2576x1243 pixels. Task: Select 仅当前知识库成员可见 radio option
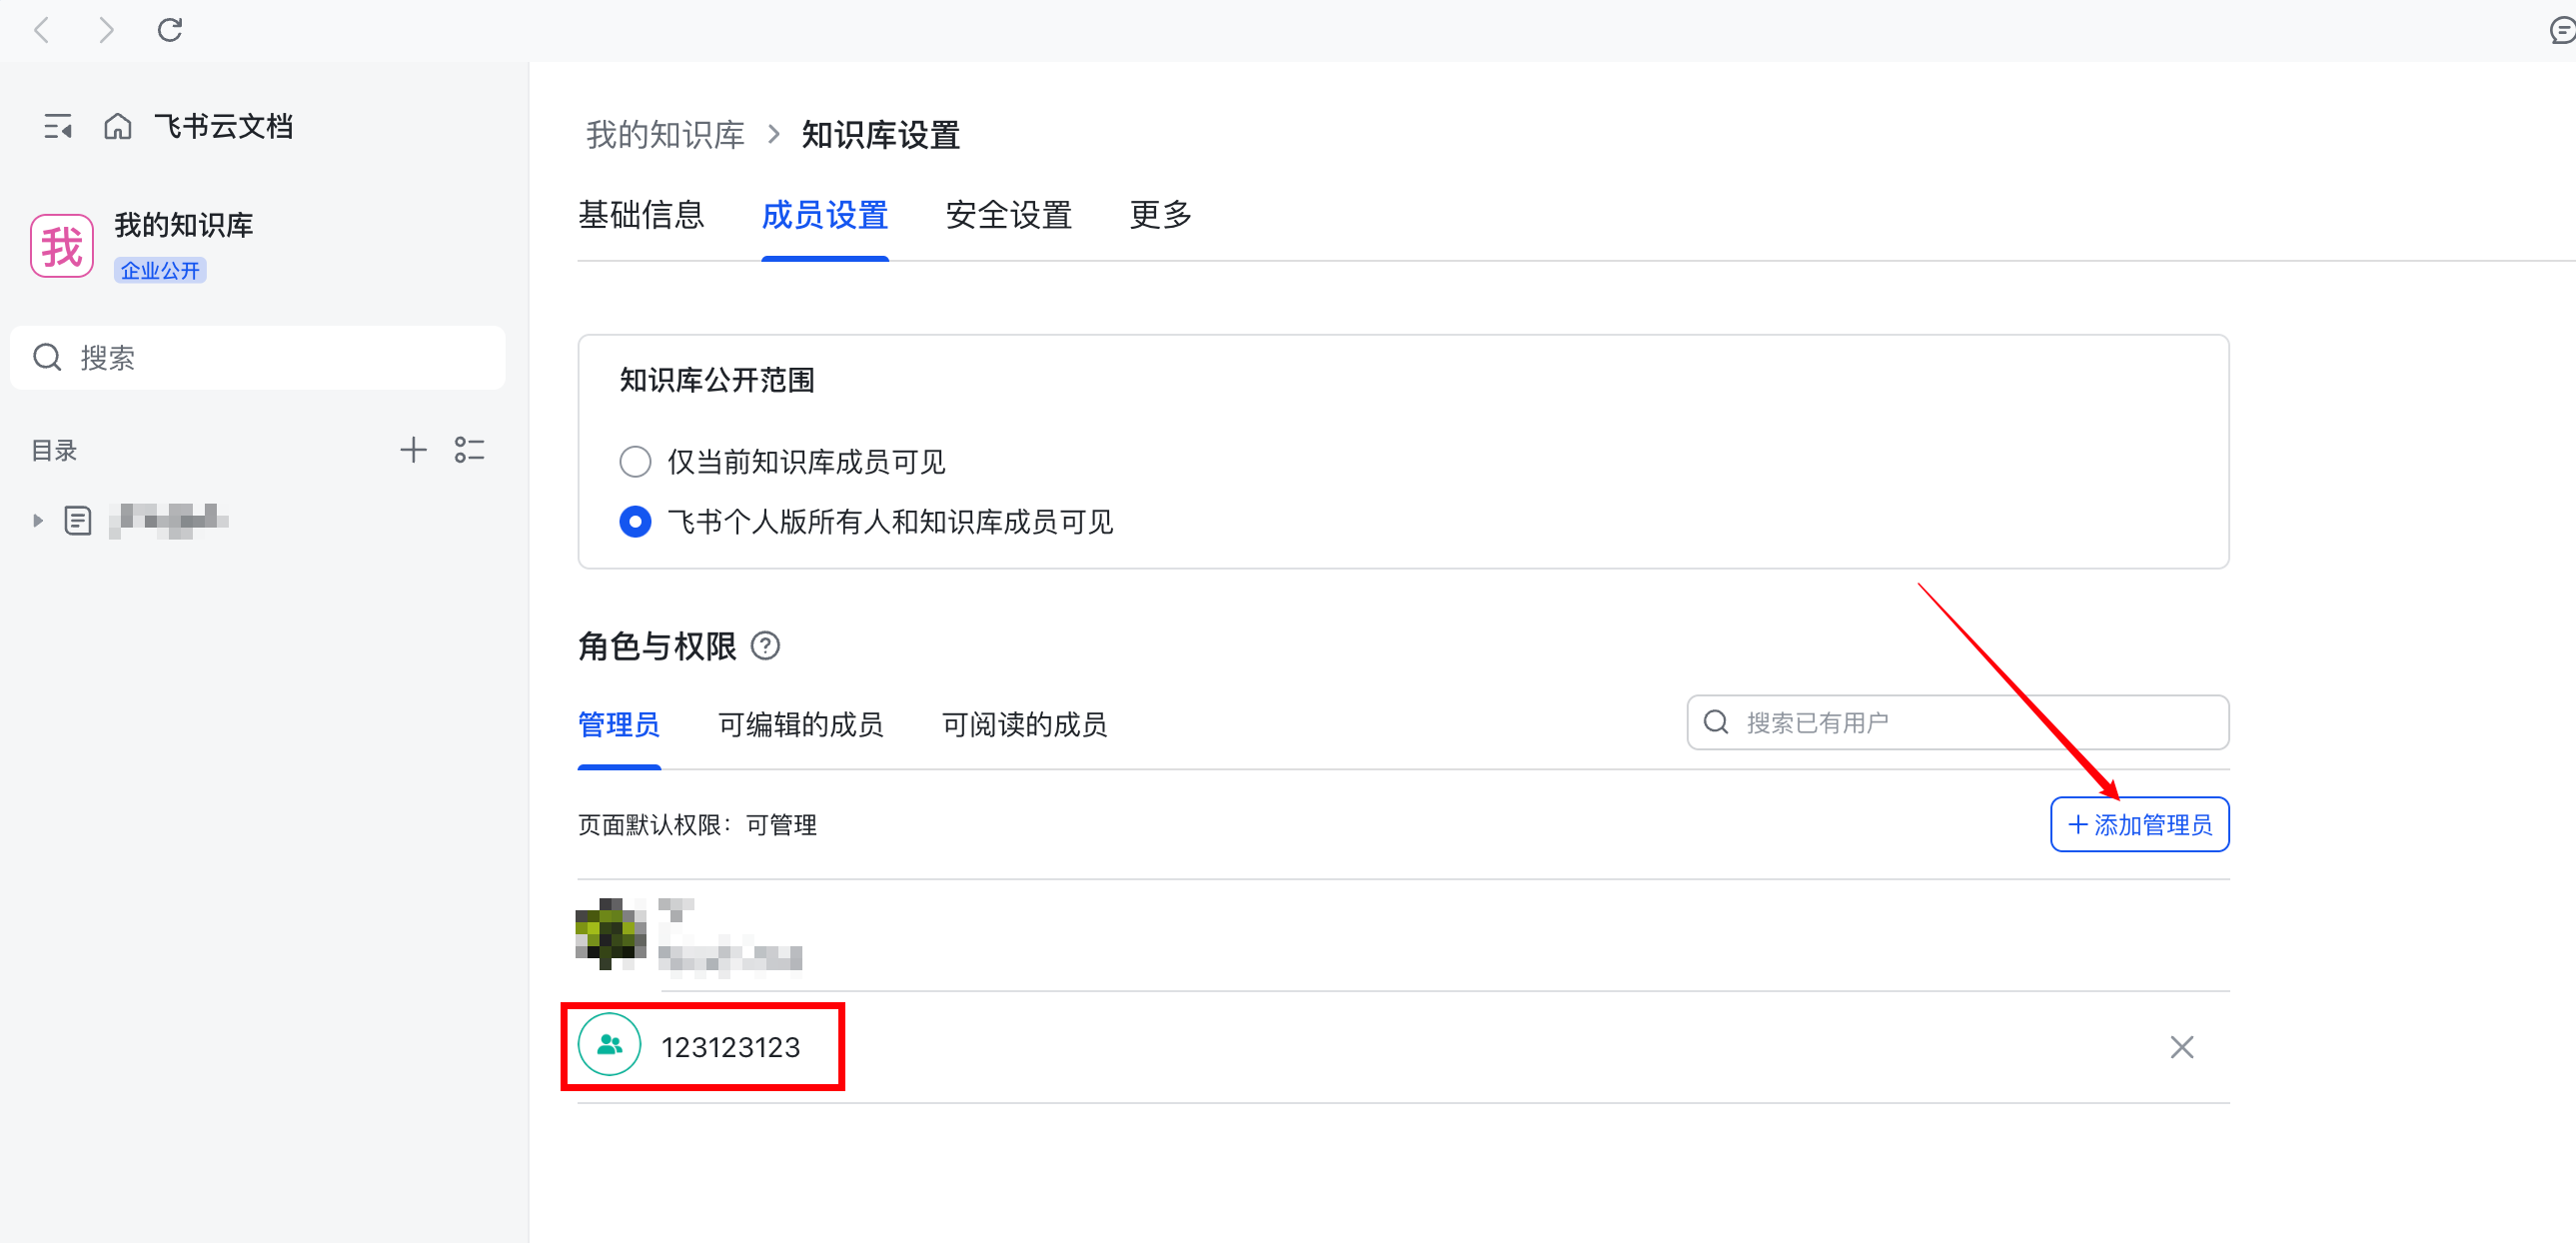[635, 462]
